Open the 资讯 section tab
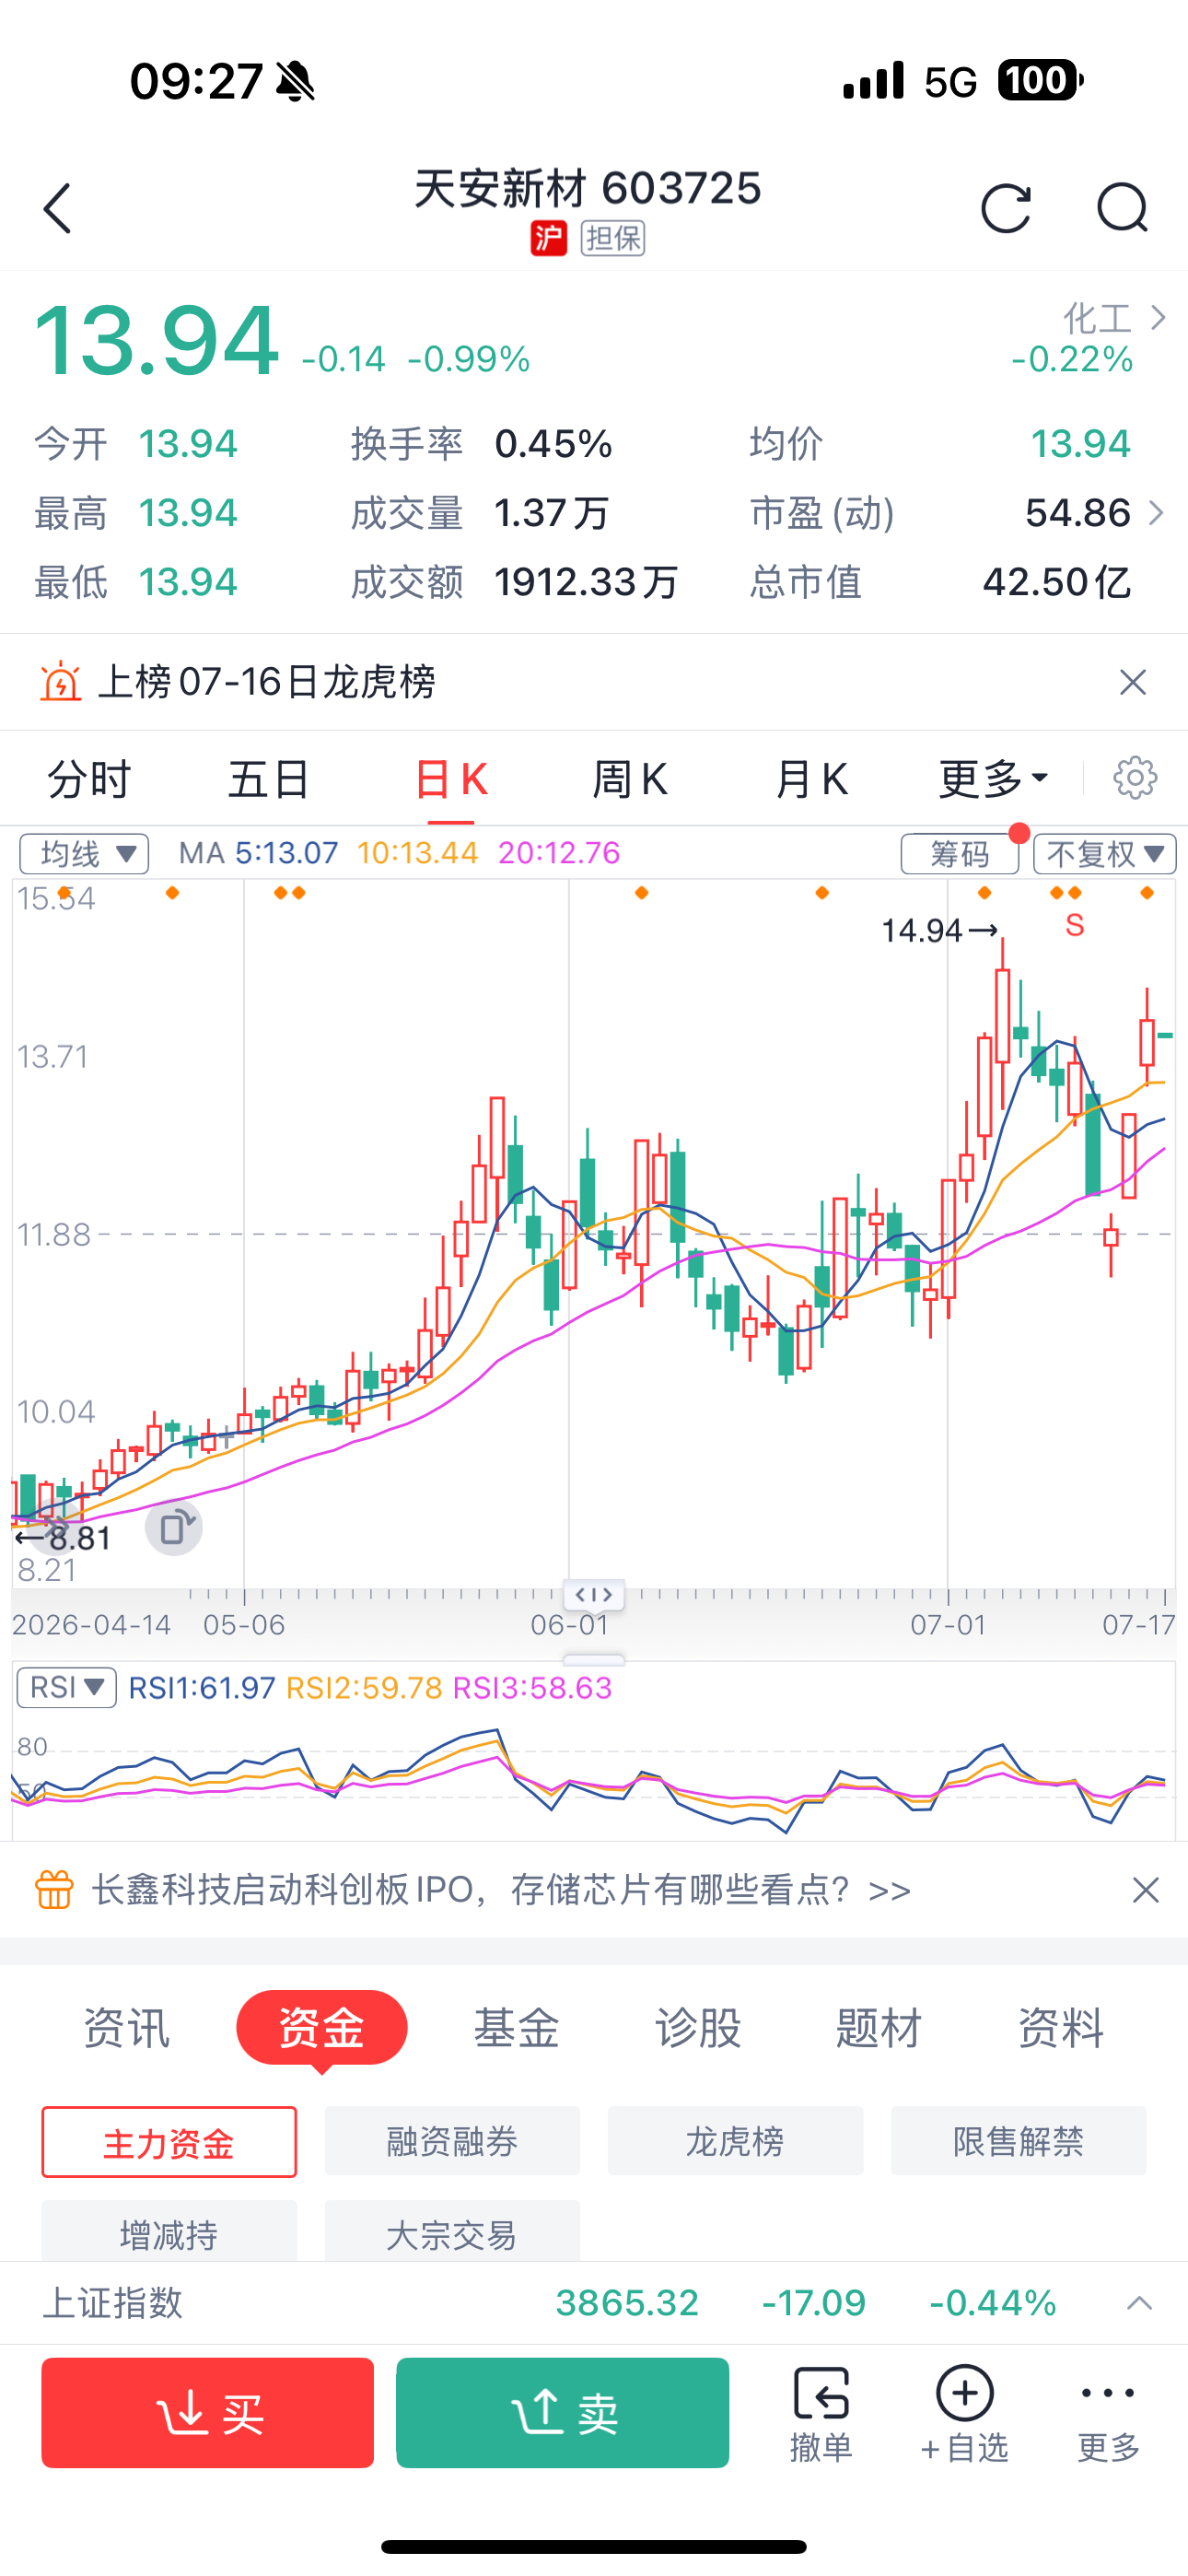Screen dimensions: 1188x2576 pyautogui.click(x=126, y=2028)
